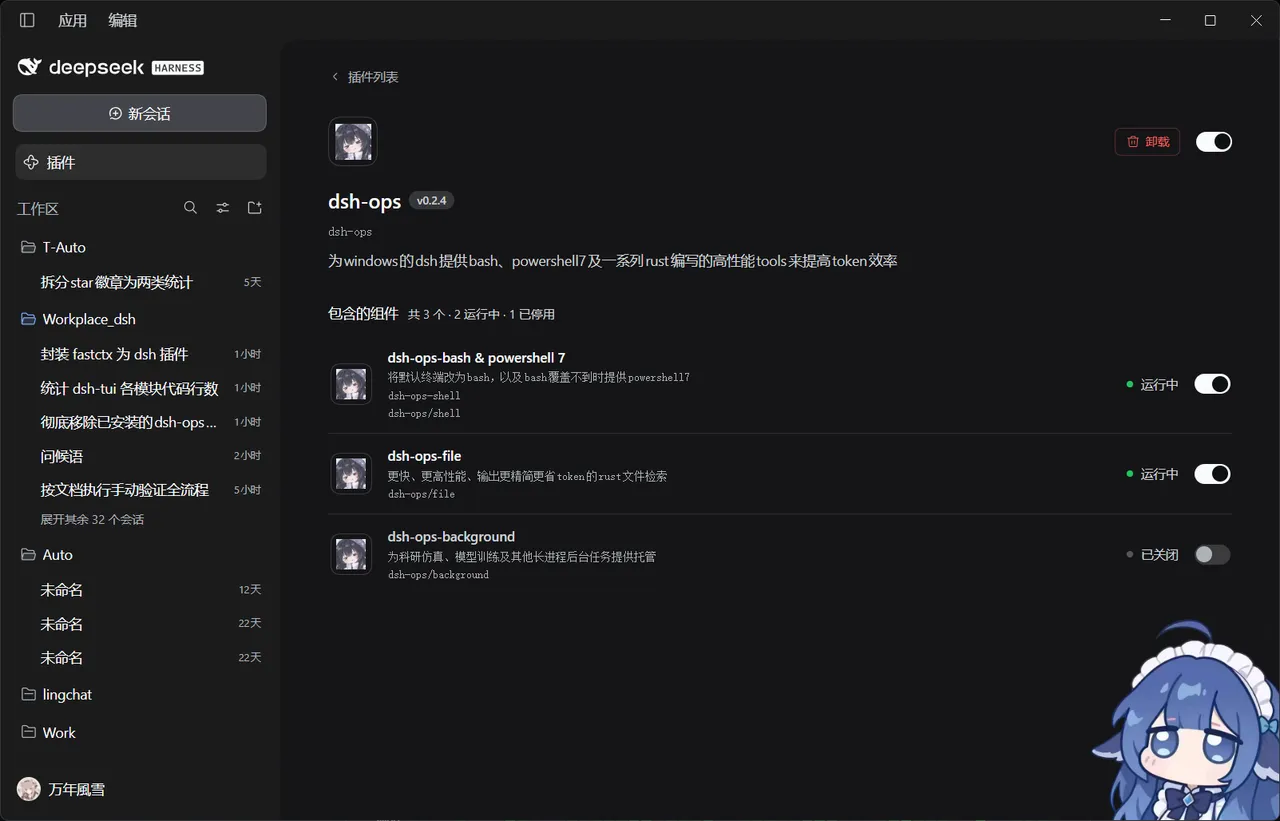The height and width of the screenshot is (821, 1280).
Task: Start a 新会话 conversation
Action: pyautogui.click(x=140, y=113)
